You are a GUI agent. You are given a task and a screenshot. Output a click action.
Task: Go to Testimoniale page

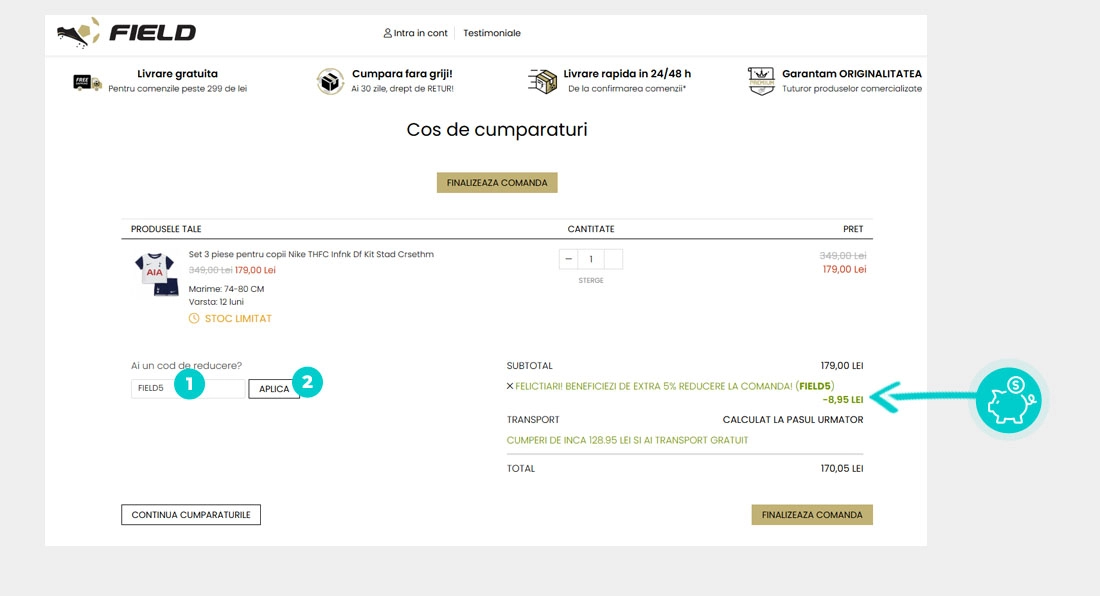pos(492,33)
